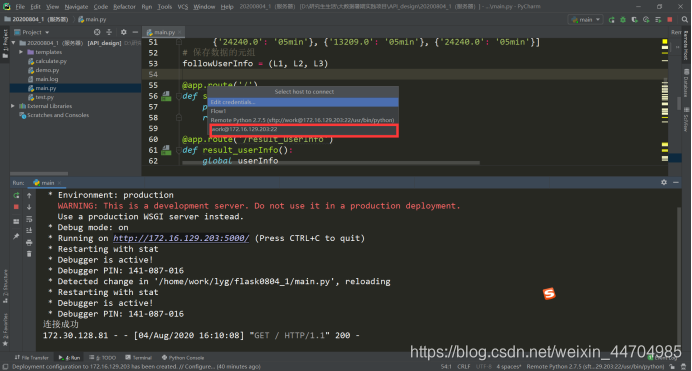Choose Remote Python 2.7.5 host entry

303,120
